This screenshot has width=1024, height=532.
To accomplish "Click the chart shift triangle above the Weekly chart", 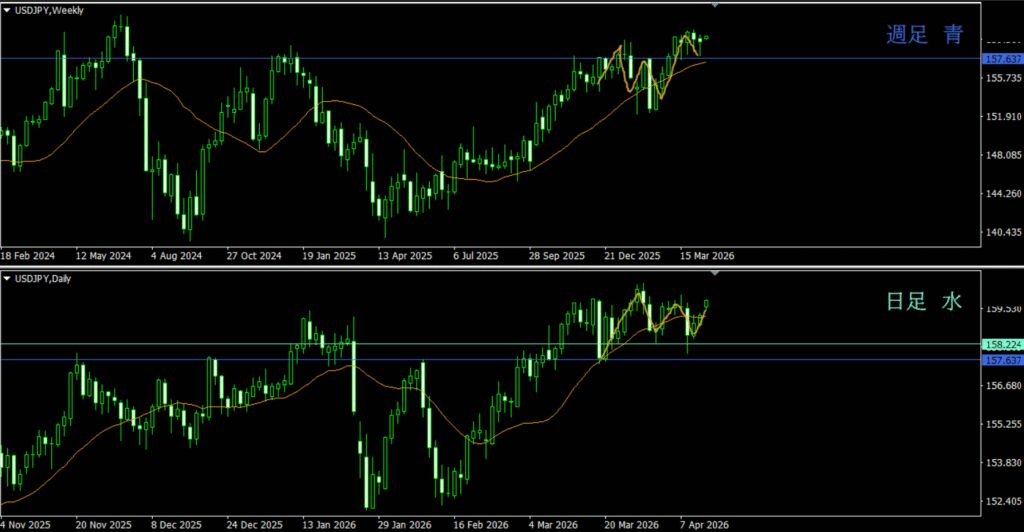I will pyautogui.click(x=714, y=5).
